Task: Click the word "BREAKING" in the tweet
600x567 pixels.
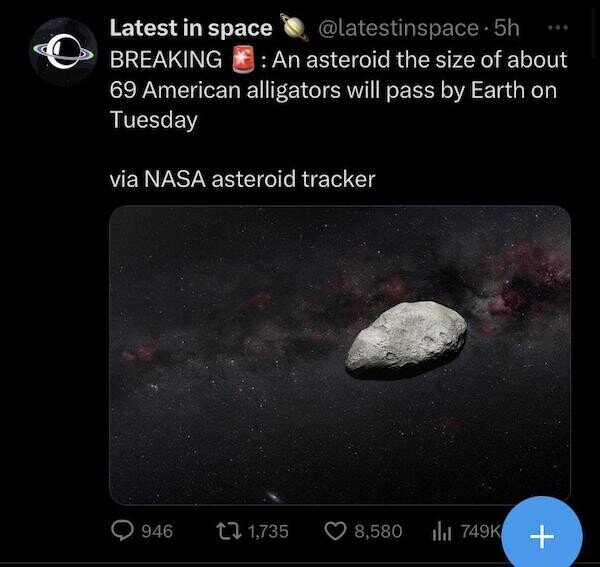Action: click(x=165, y=59)
